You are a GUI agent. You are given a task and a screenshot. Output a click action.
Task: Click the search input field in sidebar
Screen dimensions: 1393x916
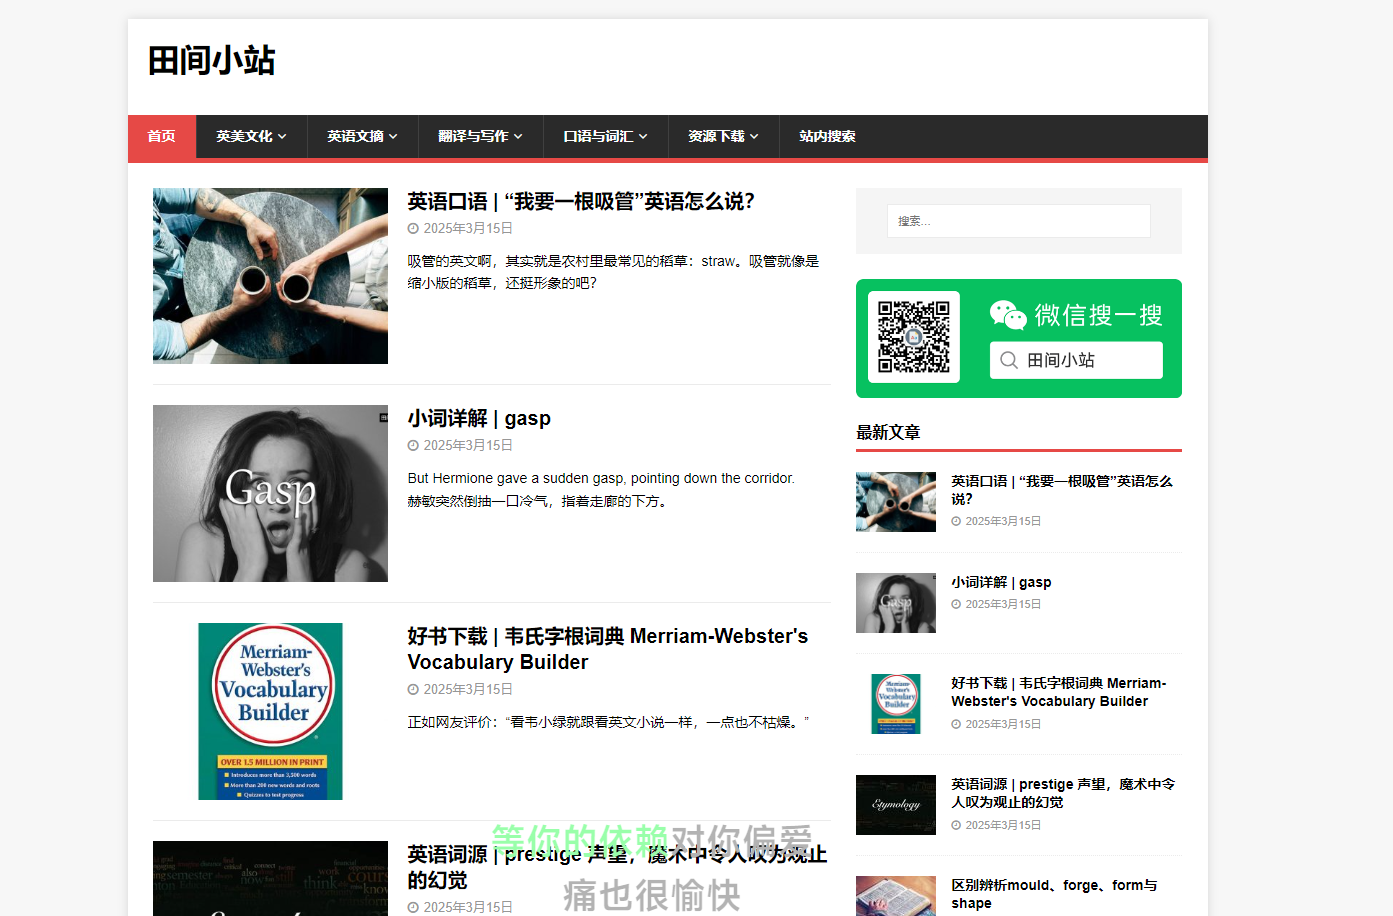point(1018,221)
